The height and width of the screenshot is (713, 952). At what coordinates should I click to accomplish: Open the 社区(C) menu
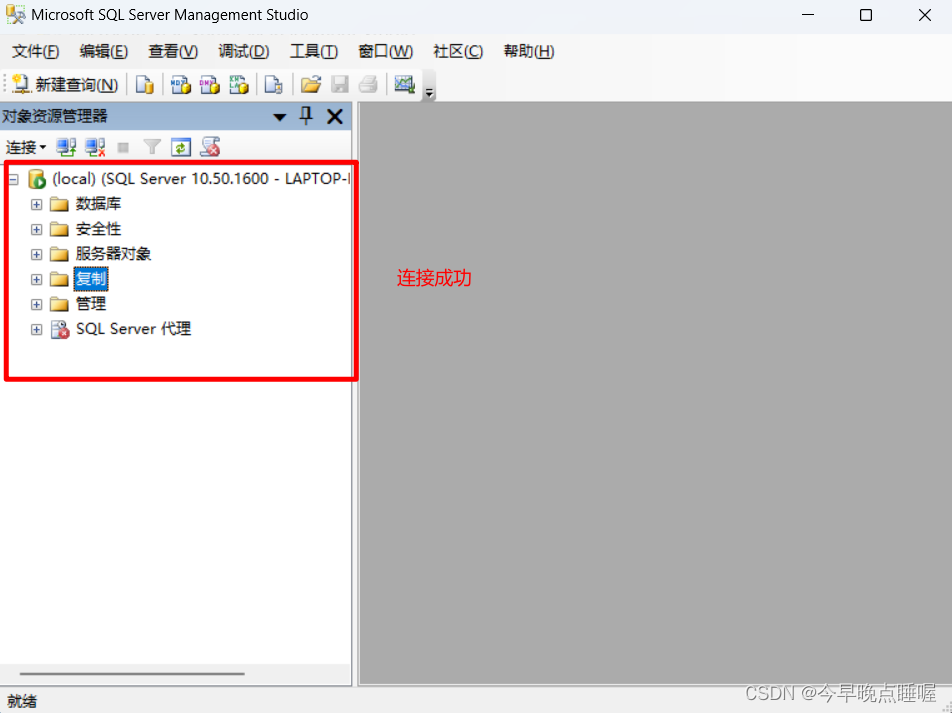pyautogui.click(x=458, y=52)
